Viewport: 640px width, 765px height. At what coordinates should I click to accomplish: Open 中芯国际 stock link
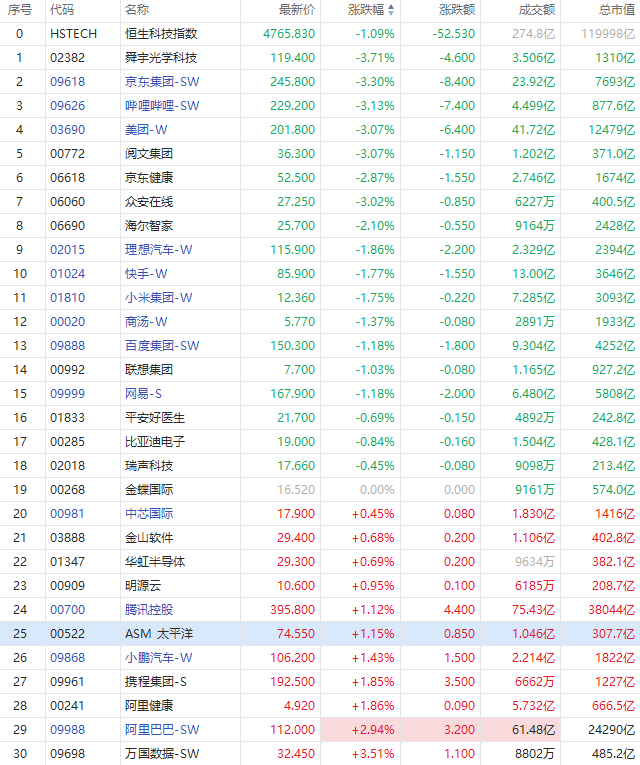149,514
